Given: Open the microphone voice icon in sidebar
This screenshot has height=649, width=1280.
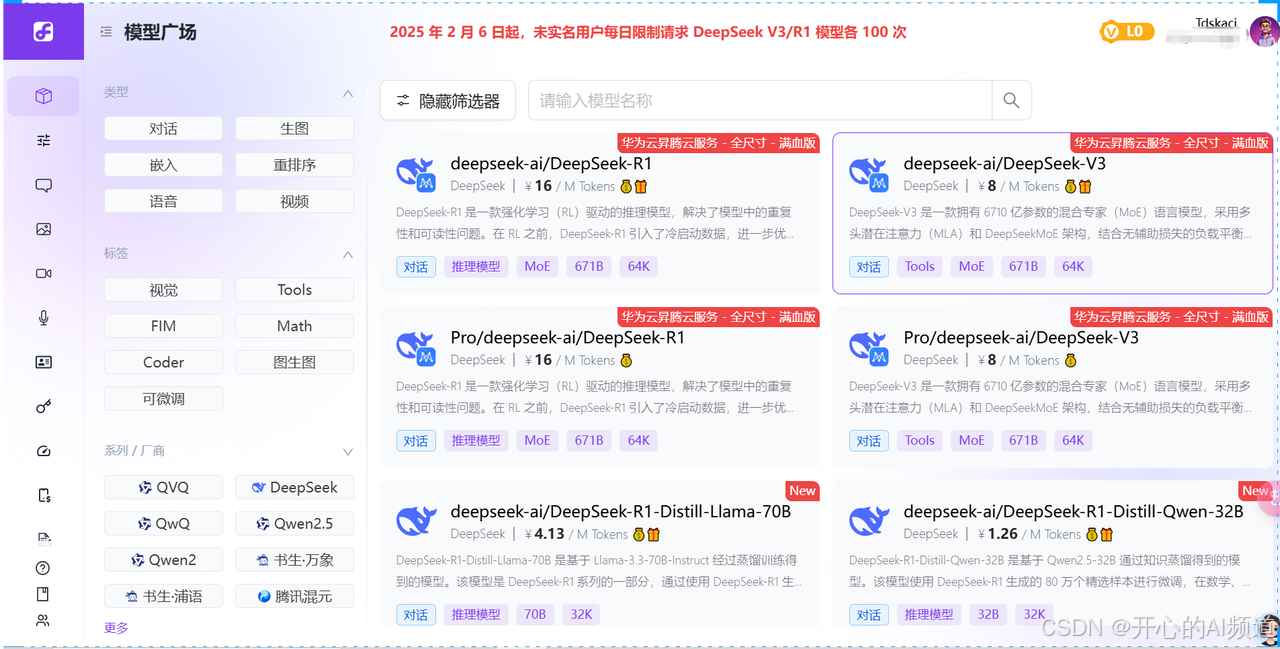Looking at the screenshot, I should 43,318.
